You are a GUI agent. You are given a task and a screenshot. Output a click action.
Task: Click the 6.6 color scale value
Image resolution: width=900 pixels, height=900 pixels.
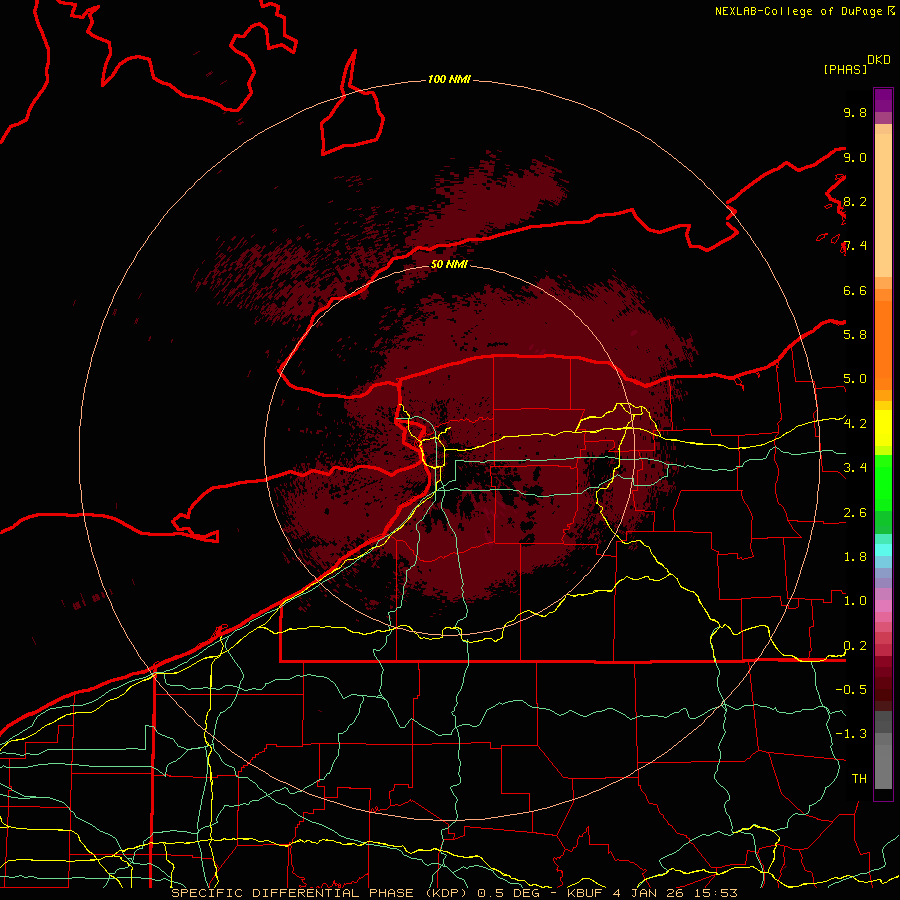pos(855,291)
